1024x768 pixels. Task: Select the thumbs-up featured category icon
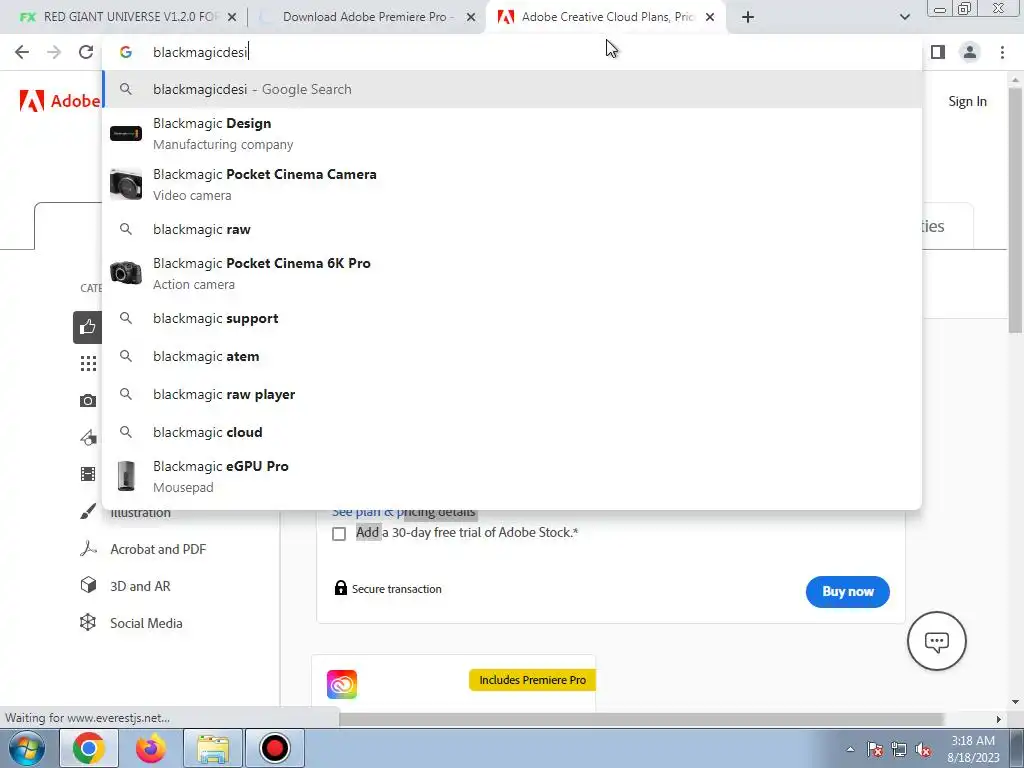(x=88, y=327)
